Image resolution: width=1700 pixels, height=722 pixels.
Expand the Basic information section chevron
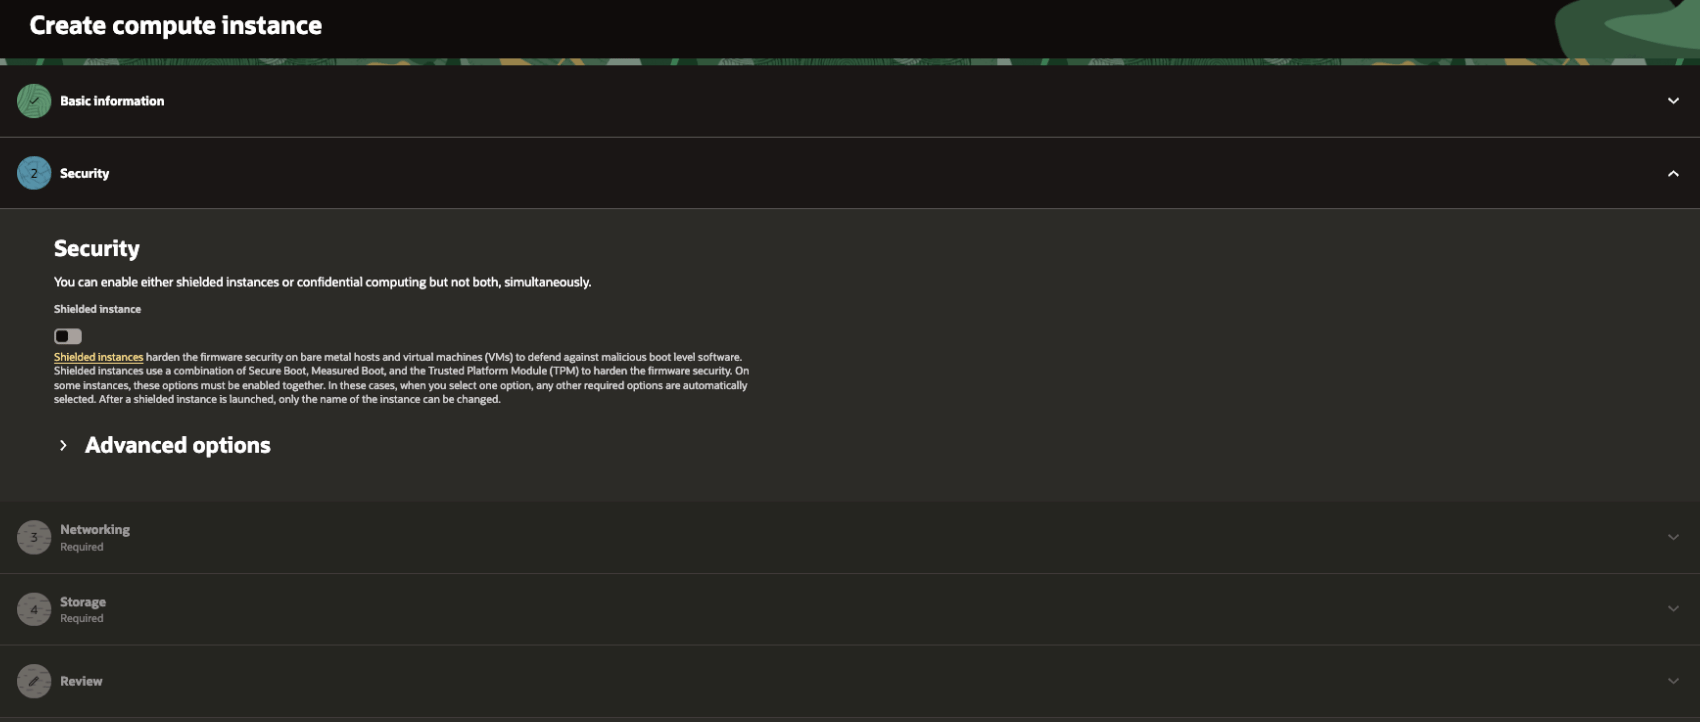1673,101
